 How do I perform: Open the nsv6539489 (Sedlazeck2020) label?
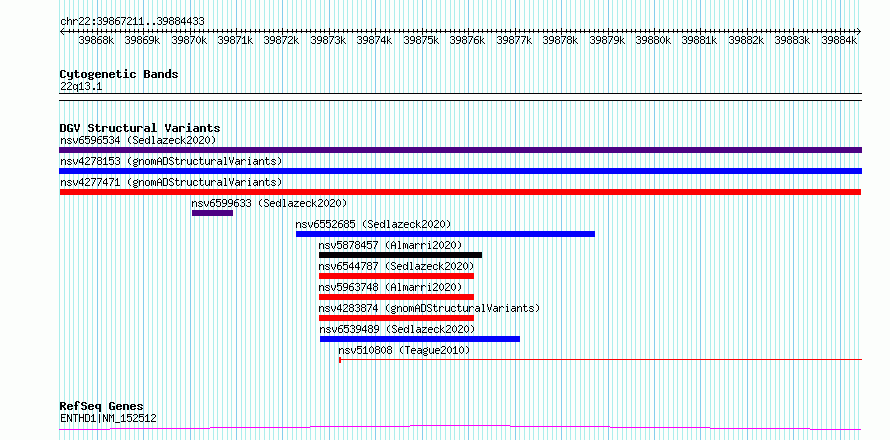[x=397, y=329]
